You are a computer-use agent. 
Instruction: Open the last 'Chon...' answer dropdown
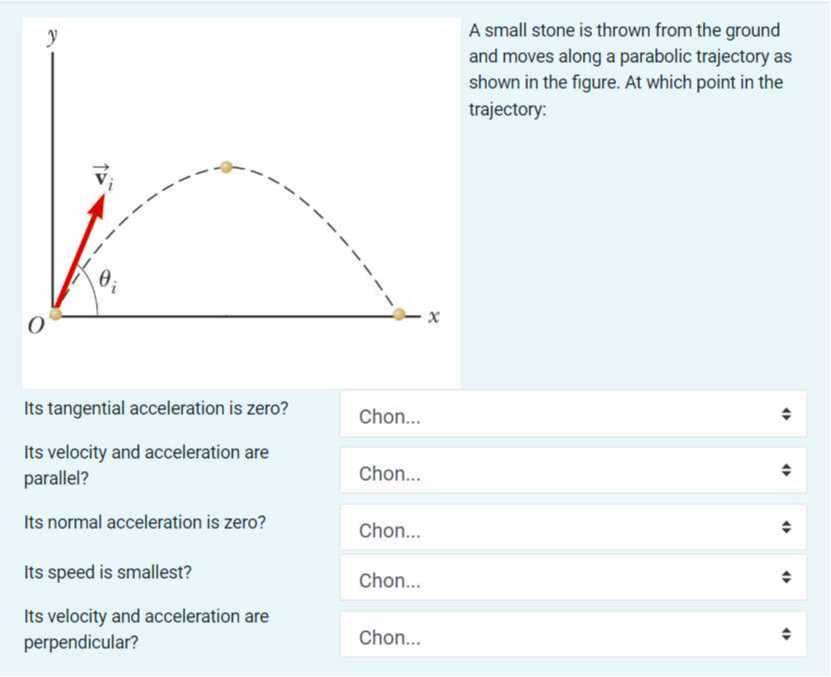tap(573, 636)
